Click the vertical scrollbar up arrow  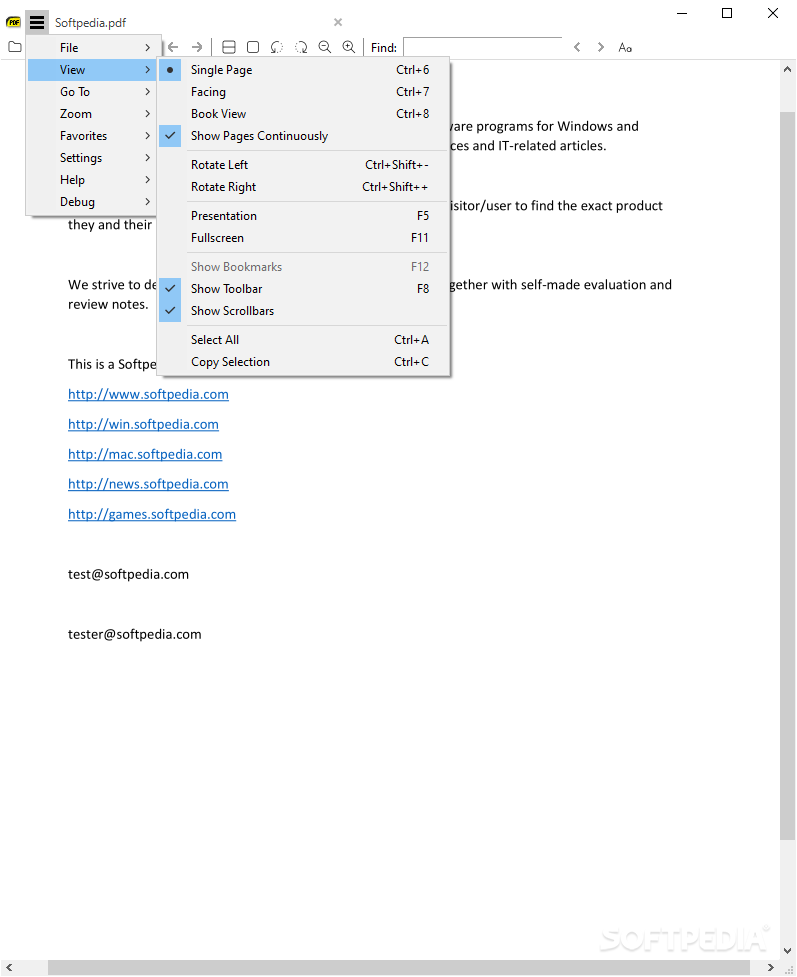click(788, 70)
